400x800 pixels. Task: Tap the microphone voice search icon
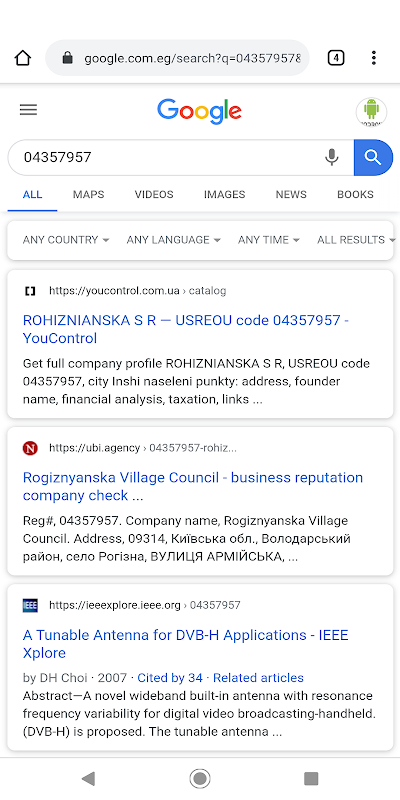coord(332,157)
